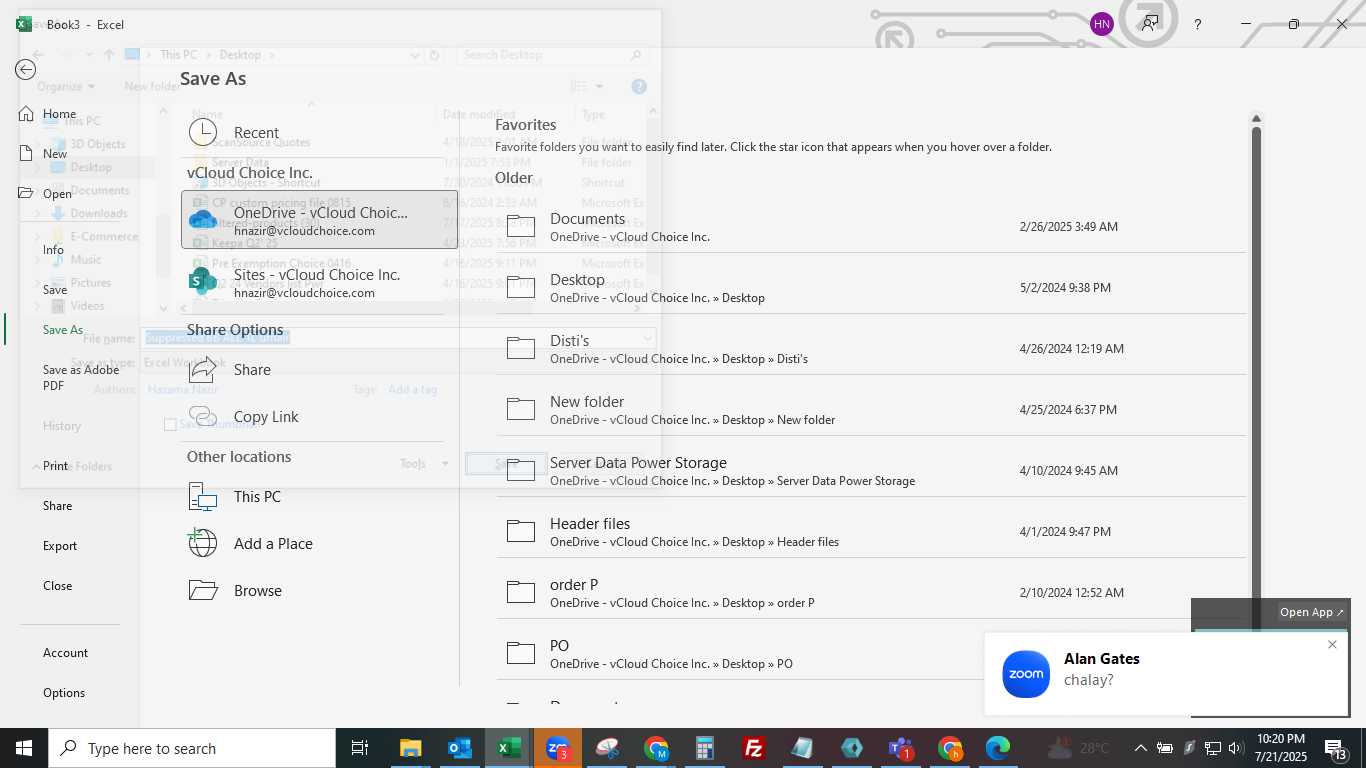Viewport: 1366px width, 768px height.
Task: Click the '4/1/2024 9:47 PM' date text
Action: pyautogui.click(x=1065, y=531)
